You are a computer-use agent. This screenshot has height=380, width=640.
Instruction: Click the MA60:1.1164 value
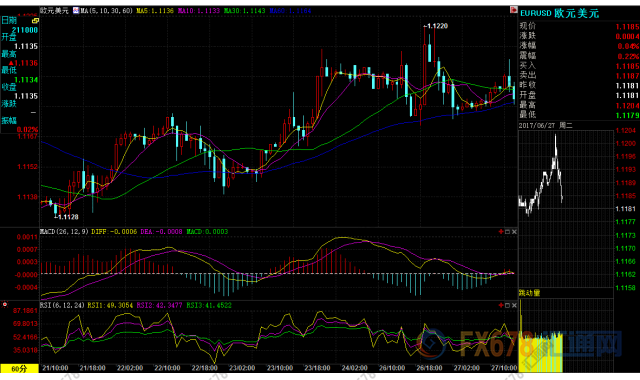290,11
